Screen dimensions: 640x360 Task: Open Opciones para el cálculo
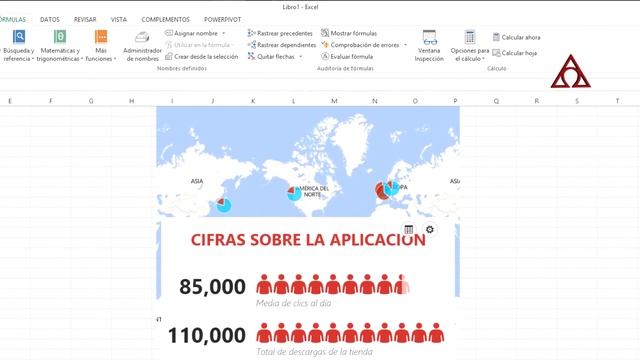click(x=470, y=46)
